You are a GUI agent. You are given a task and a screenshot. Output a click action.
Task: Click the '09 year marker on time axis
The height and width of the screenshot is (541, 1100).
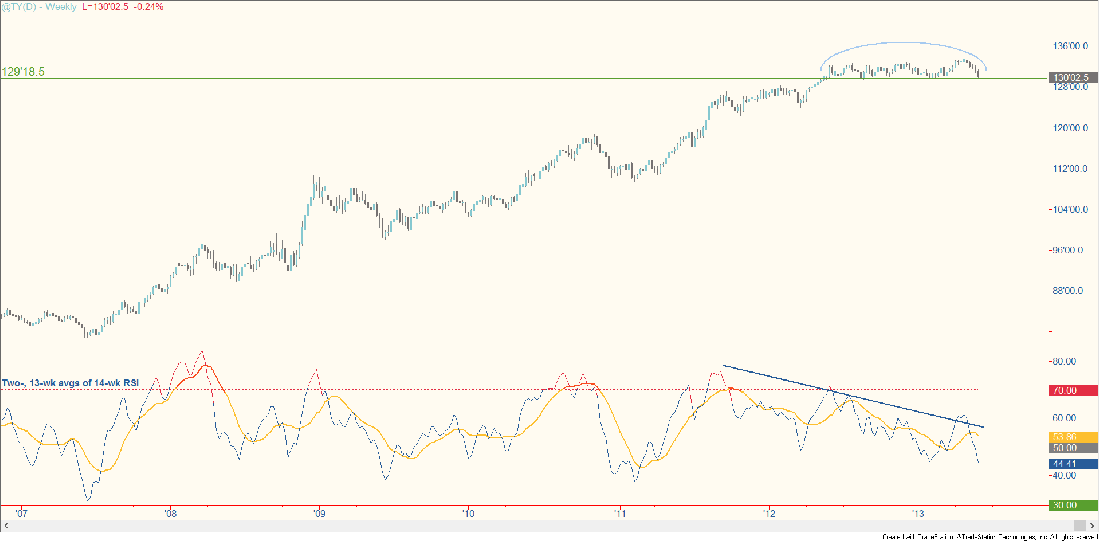click(x=319, y=513)
